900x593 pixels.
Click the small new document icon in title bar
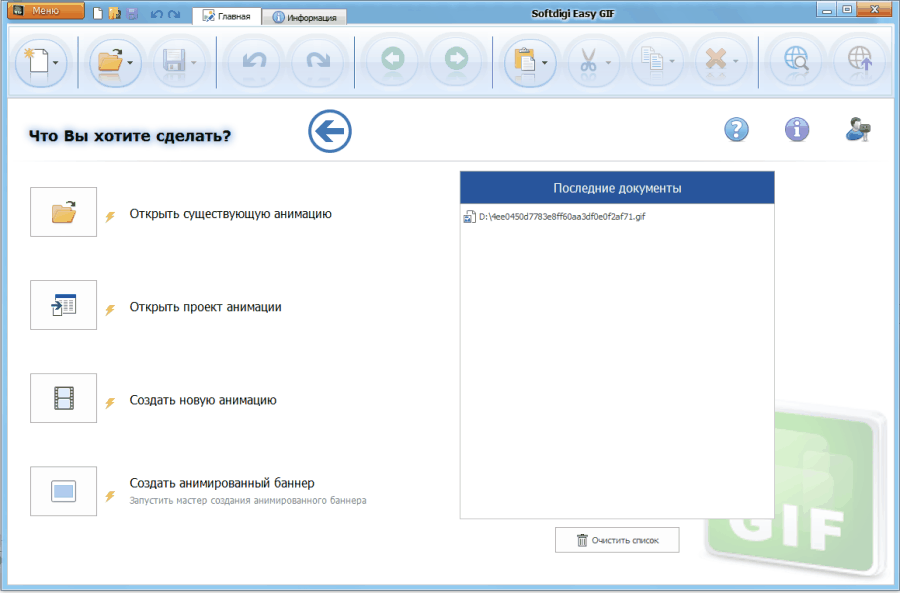tap(98, 13)
